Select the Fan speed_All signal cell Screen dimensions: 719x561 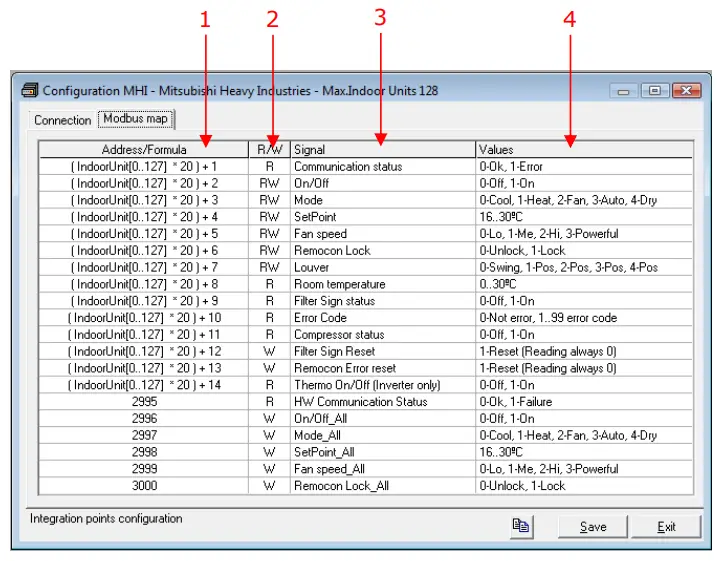pos(383,469)
